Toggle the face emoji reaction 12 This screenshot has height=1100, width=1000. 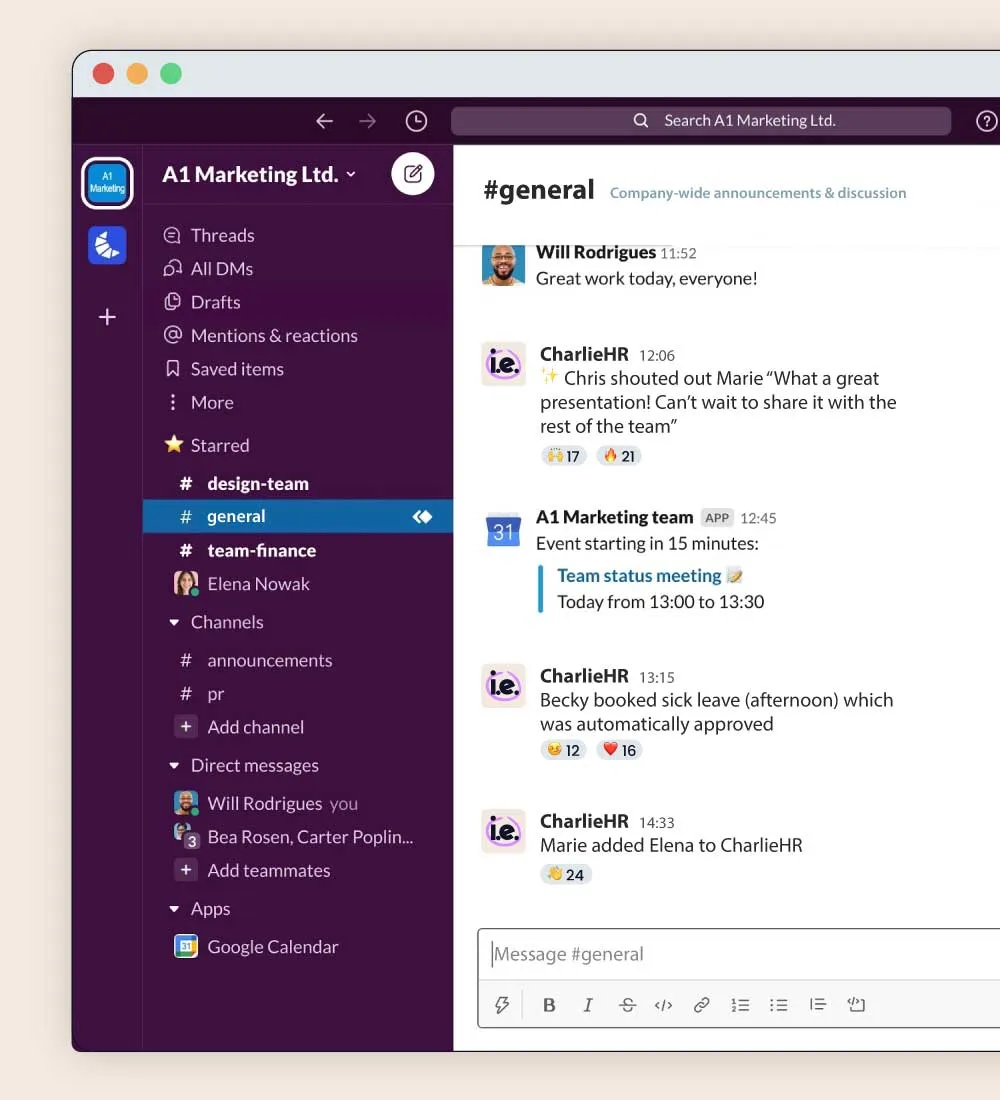pos(564,750)
